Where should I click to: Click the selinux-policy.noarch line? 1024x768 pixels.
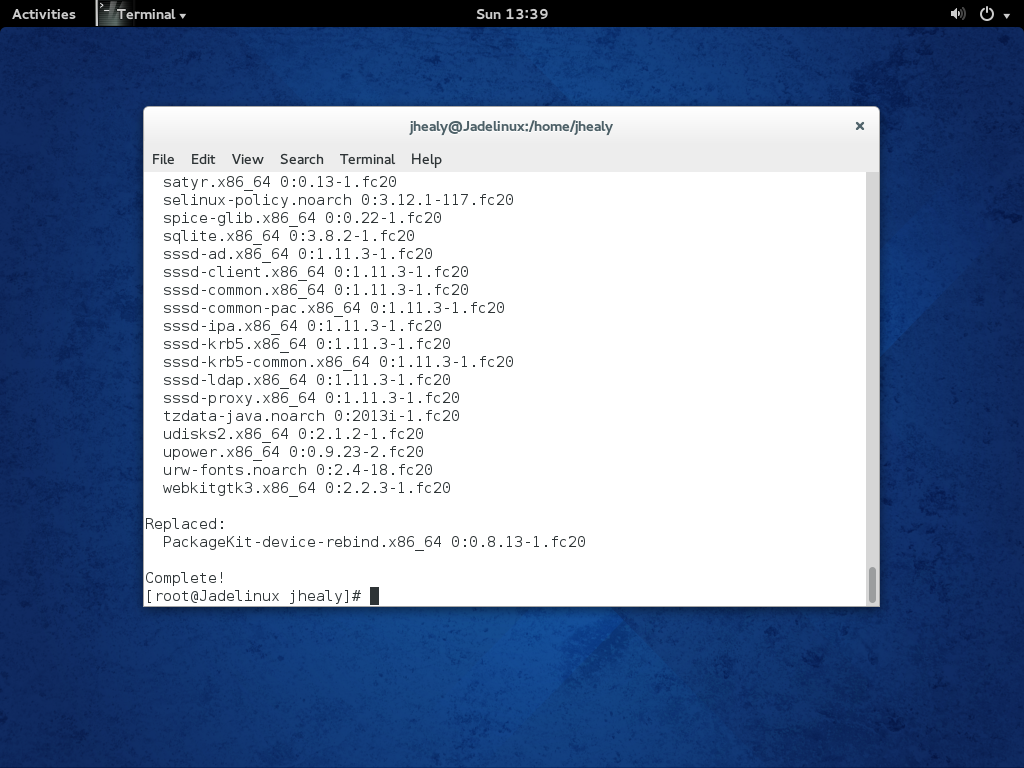pyautogui.click(x=338, y=200)
